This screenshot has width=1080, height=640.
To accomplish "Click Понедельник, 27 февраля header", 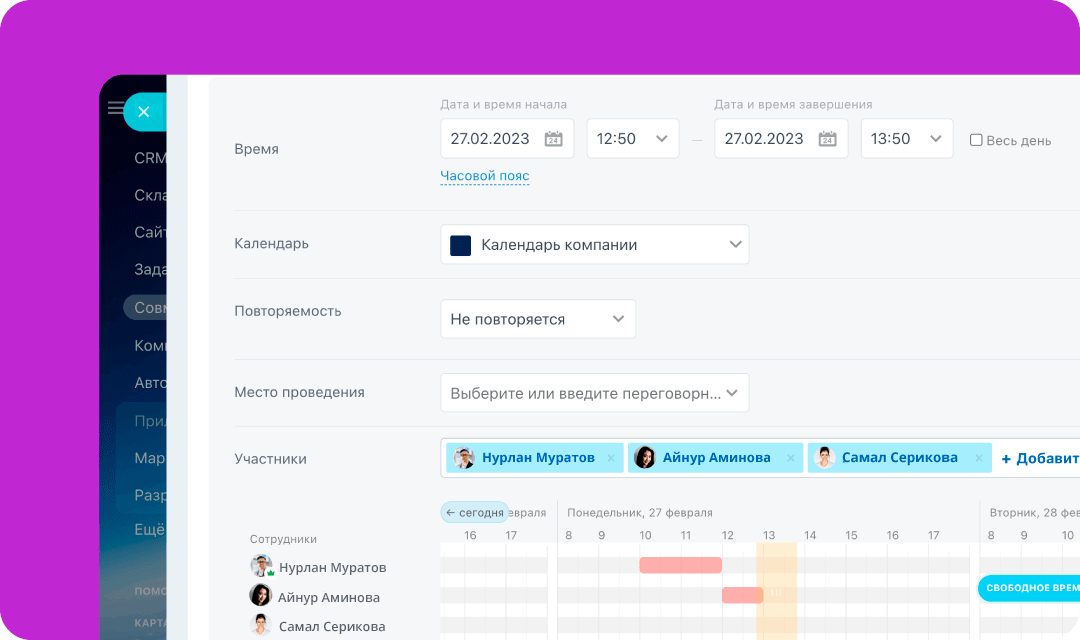I will click(640, 513).
